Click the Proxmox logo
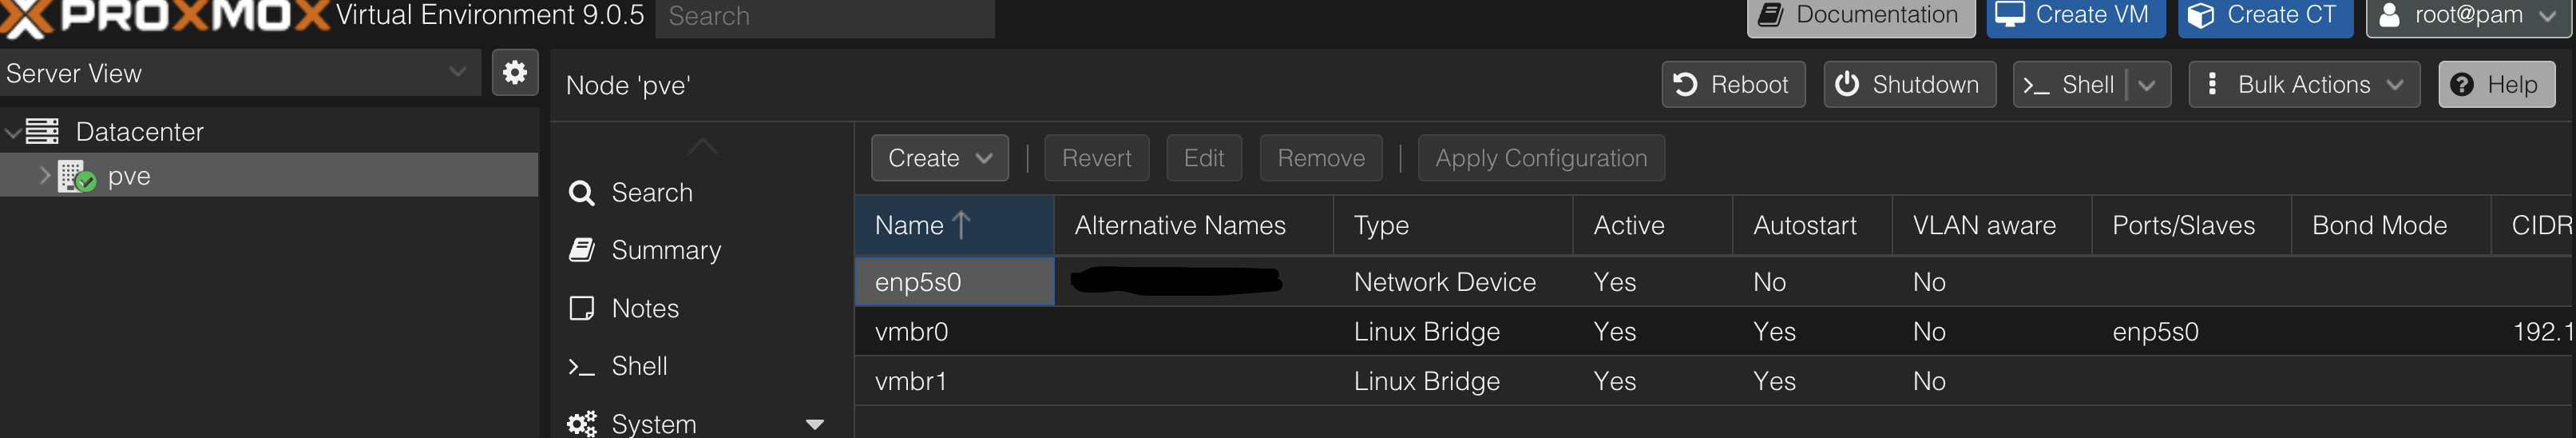 [165, 17]
